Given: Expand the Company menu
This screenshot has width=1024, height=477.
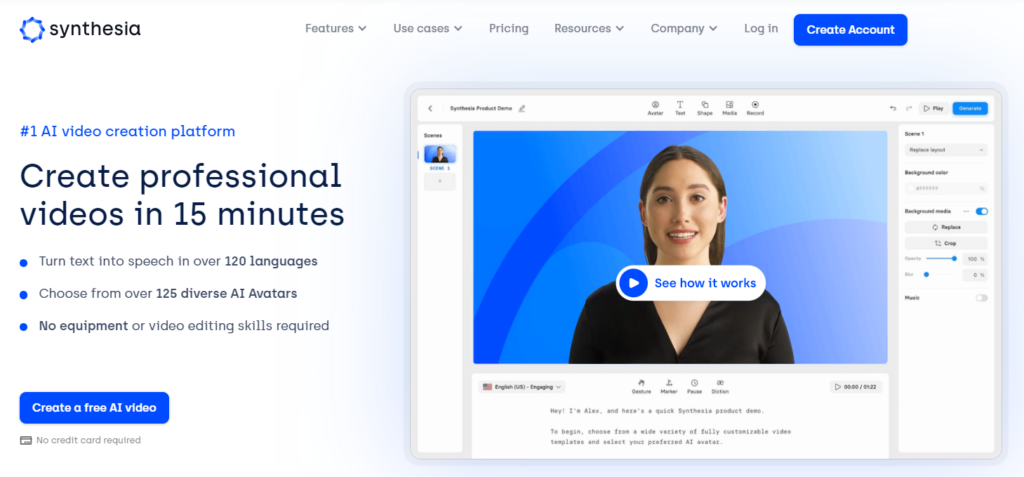Looking at the screenshot, I should (684, 29).
